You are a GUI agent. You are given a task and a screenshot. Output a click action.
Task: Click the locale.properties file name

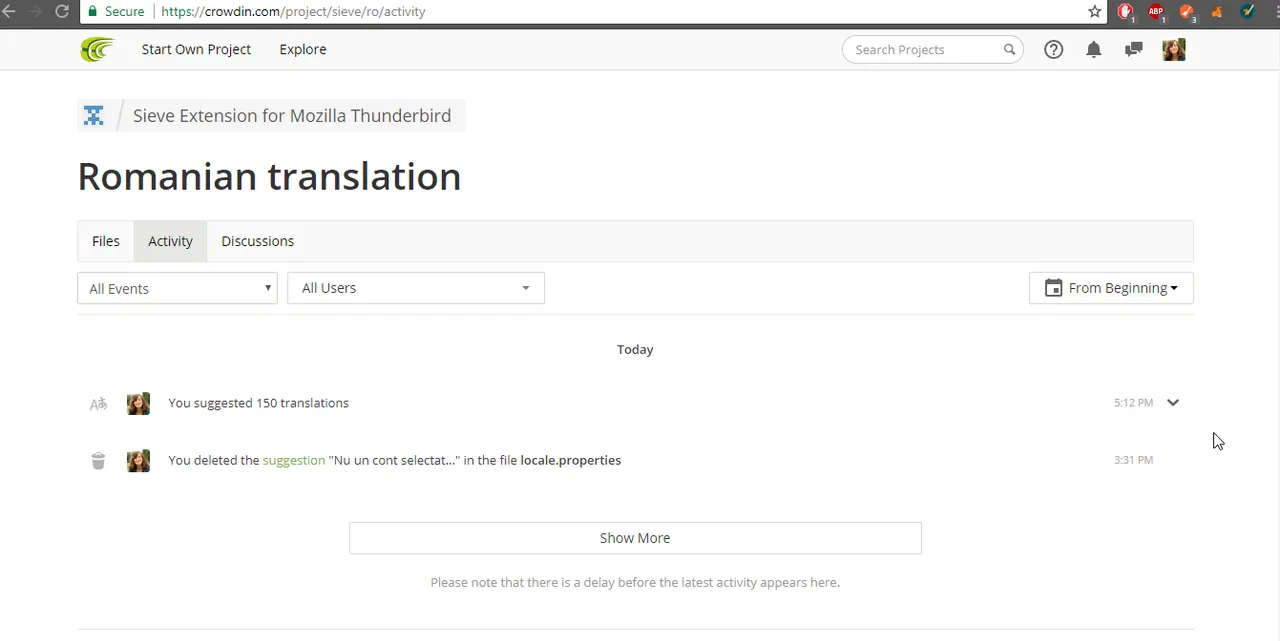click(571, 460)
